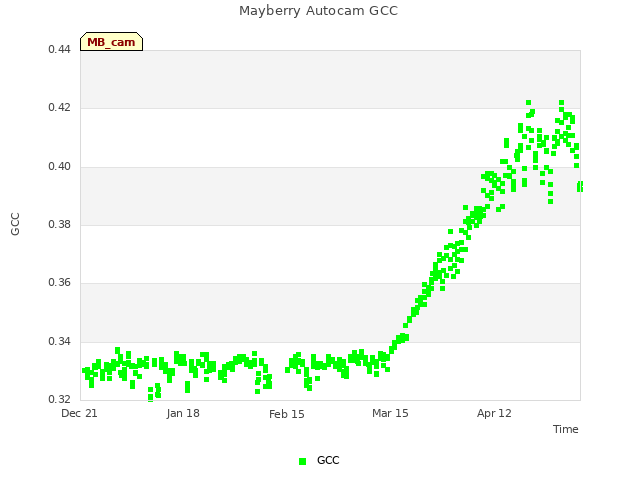Click the chart title Mayberry Autocam GCC
This screenshot has height=480, width=640.
[318, 11]
